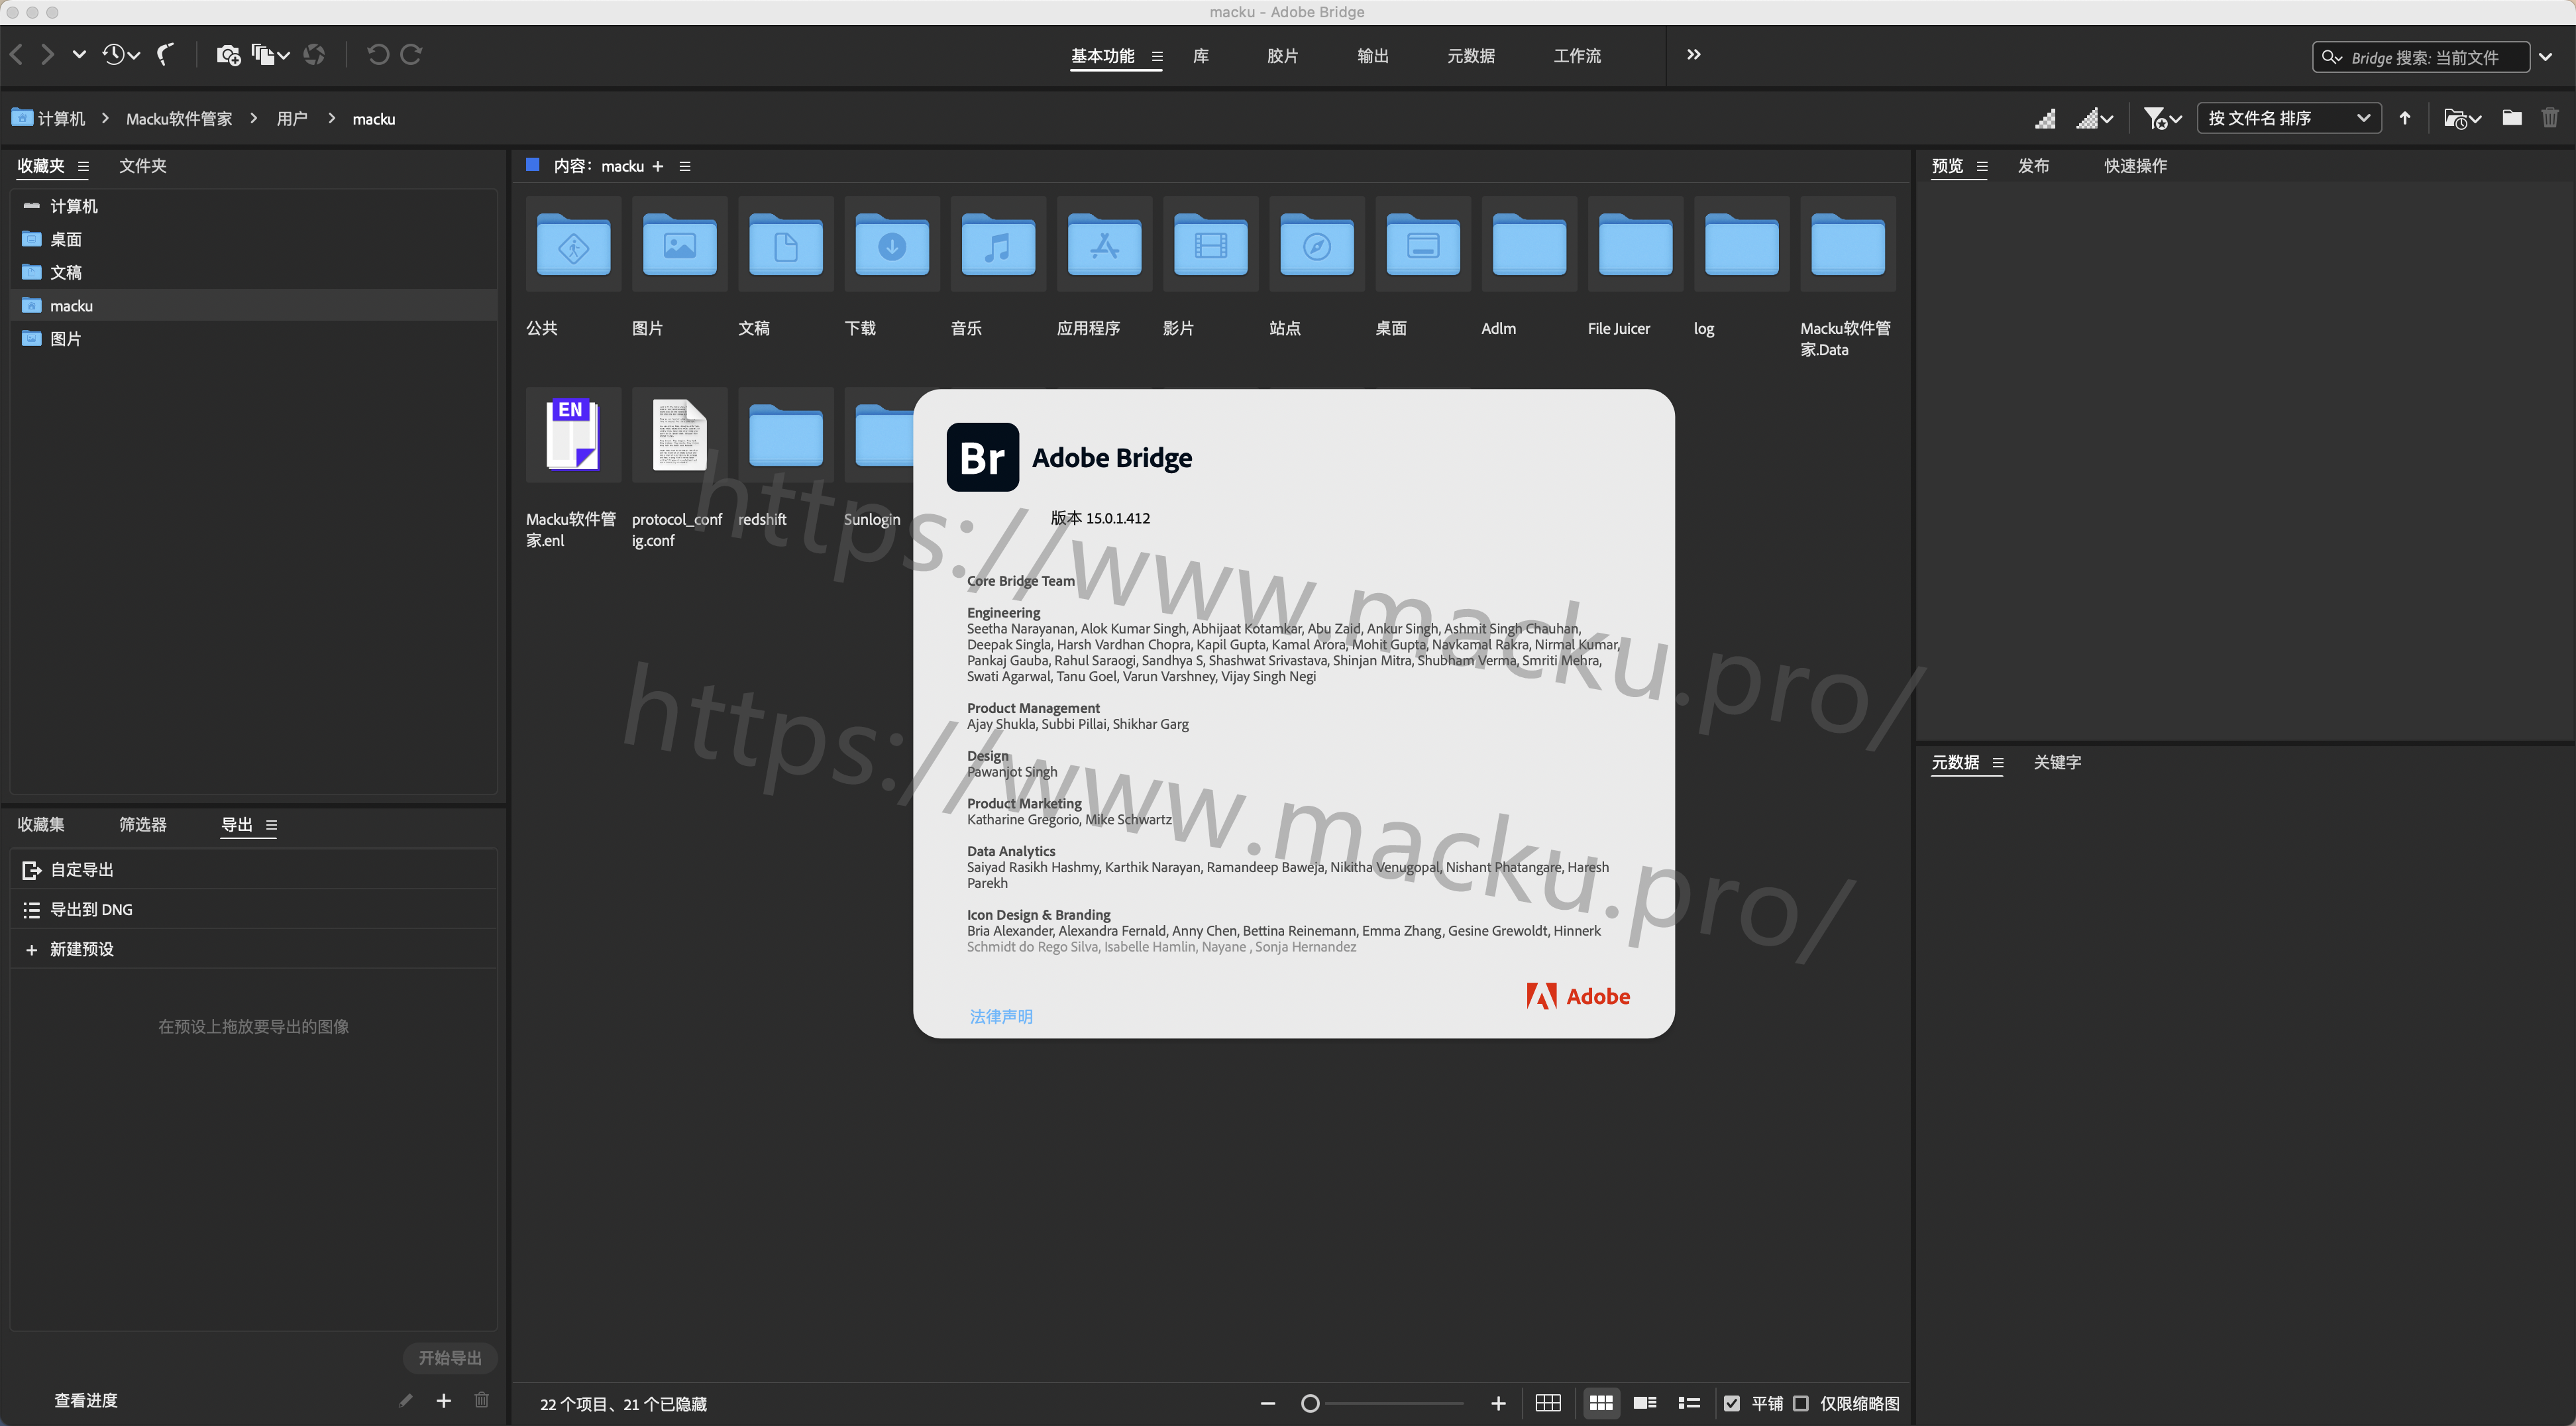Viewport: 2576px width, 1426px height.
Task: Toggle ascending sort order arrow
Action: pyautogui.click(x=2405, y=118)
